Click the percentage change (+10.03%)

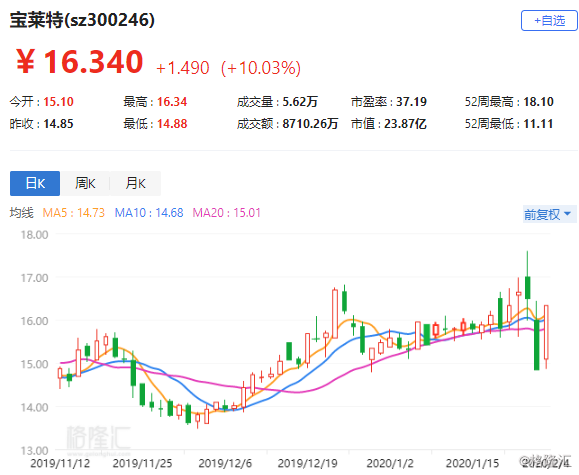[261, 68]
